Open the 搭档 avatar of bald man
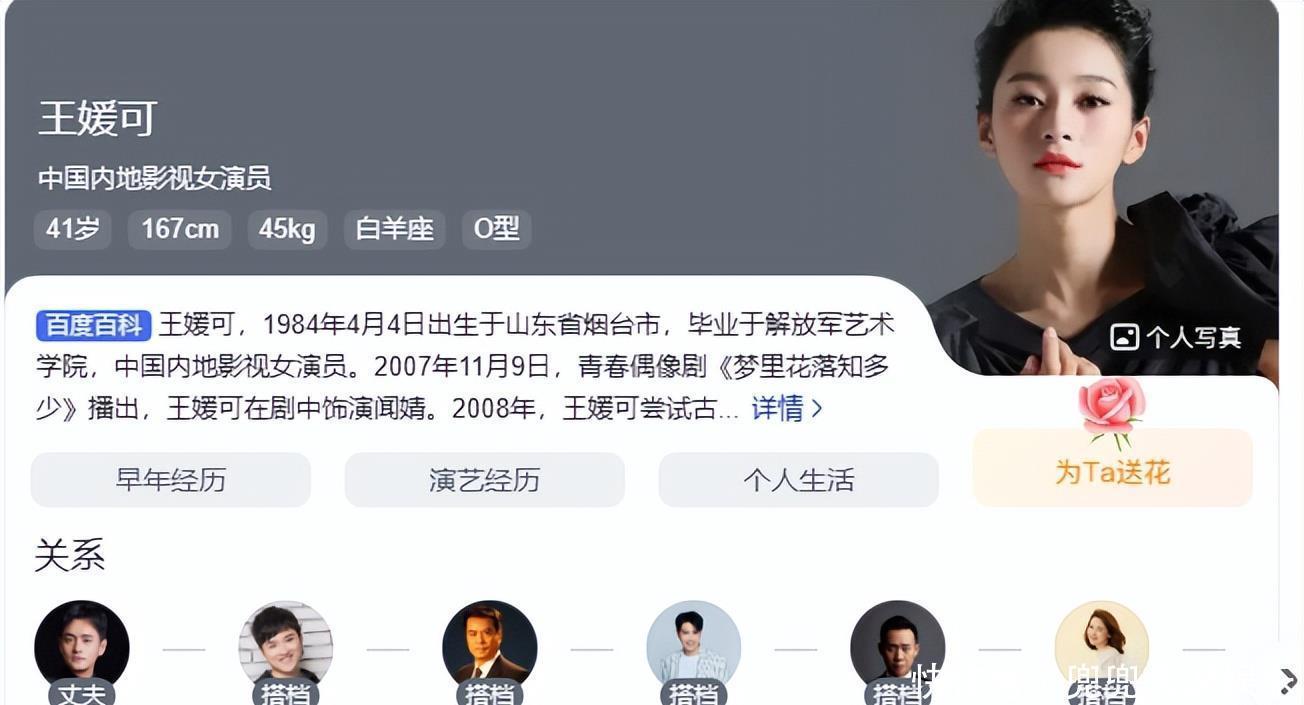The width and height of the screenshot is (1304, 705). (898, 648)
